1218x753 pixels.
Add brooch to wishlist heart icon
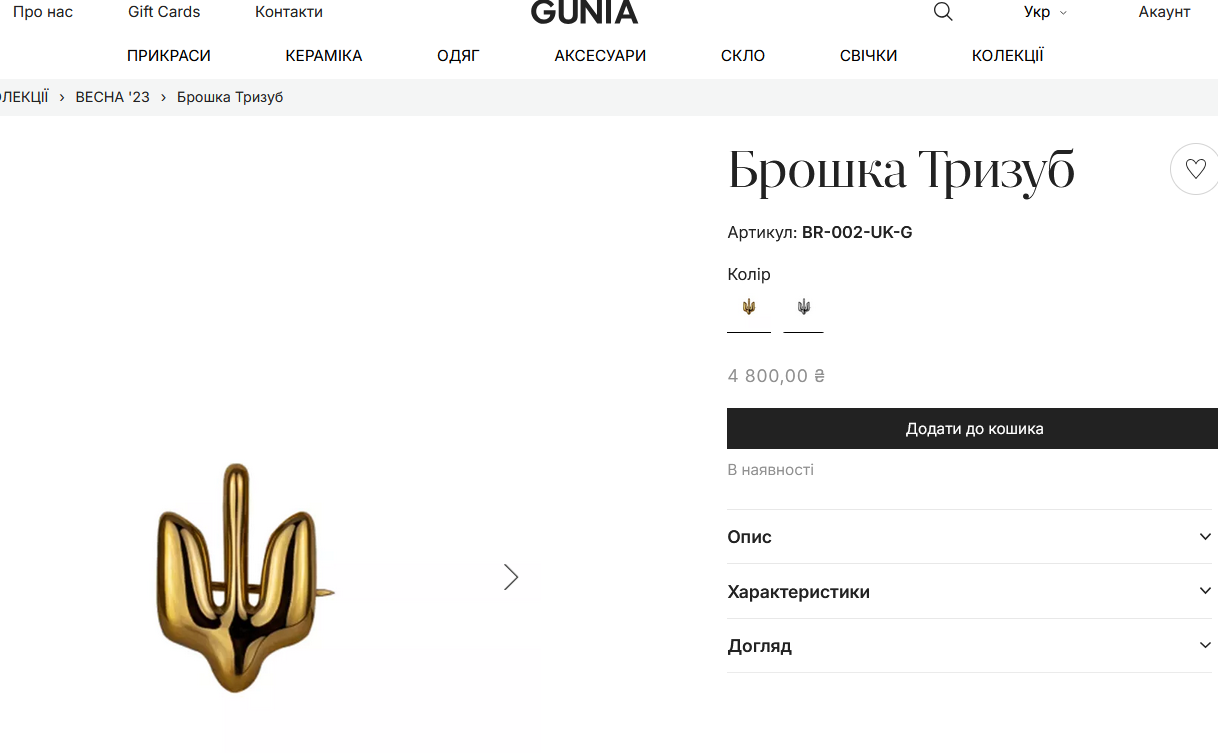1194,169
